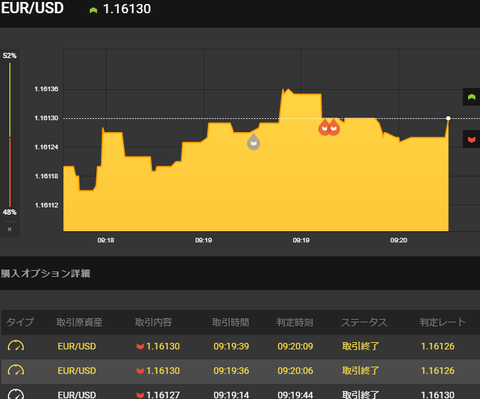Click the trade time 09:19:36

231,371
